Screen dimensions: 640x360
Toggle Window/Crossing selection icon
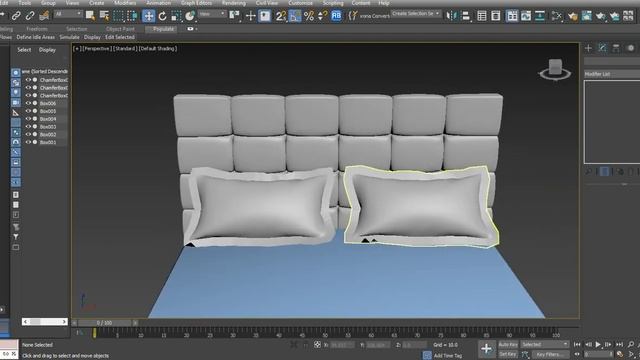(132, 16)
